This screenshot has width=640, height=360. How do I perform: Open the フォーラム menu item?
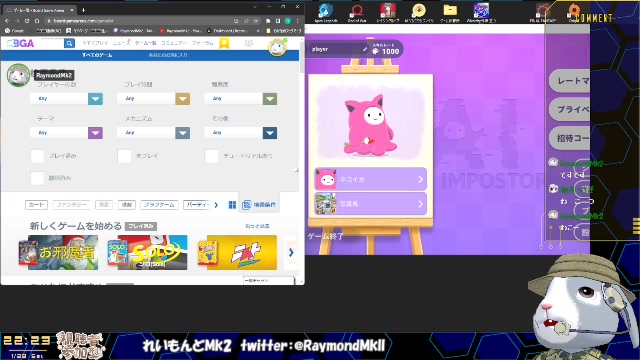click(x=203, y=43)
